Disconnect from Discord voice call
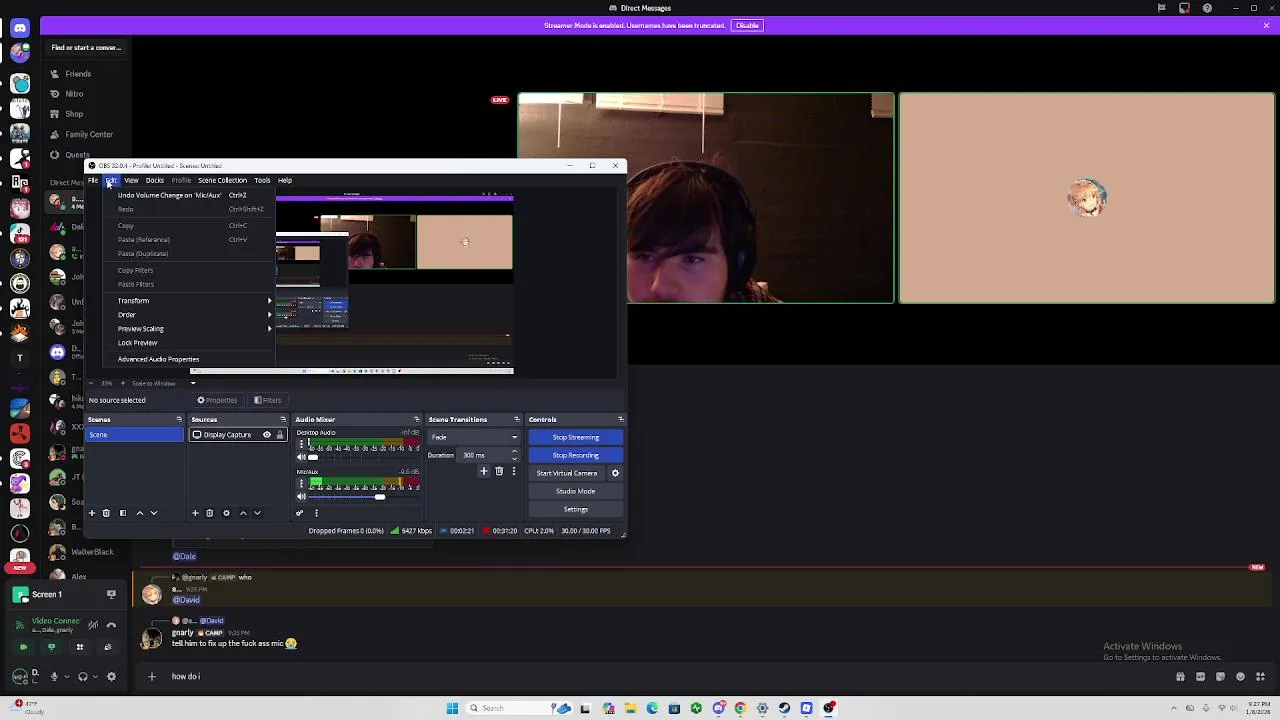 [x=111, y=625]
